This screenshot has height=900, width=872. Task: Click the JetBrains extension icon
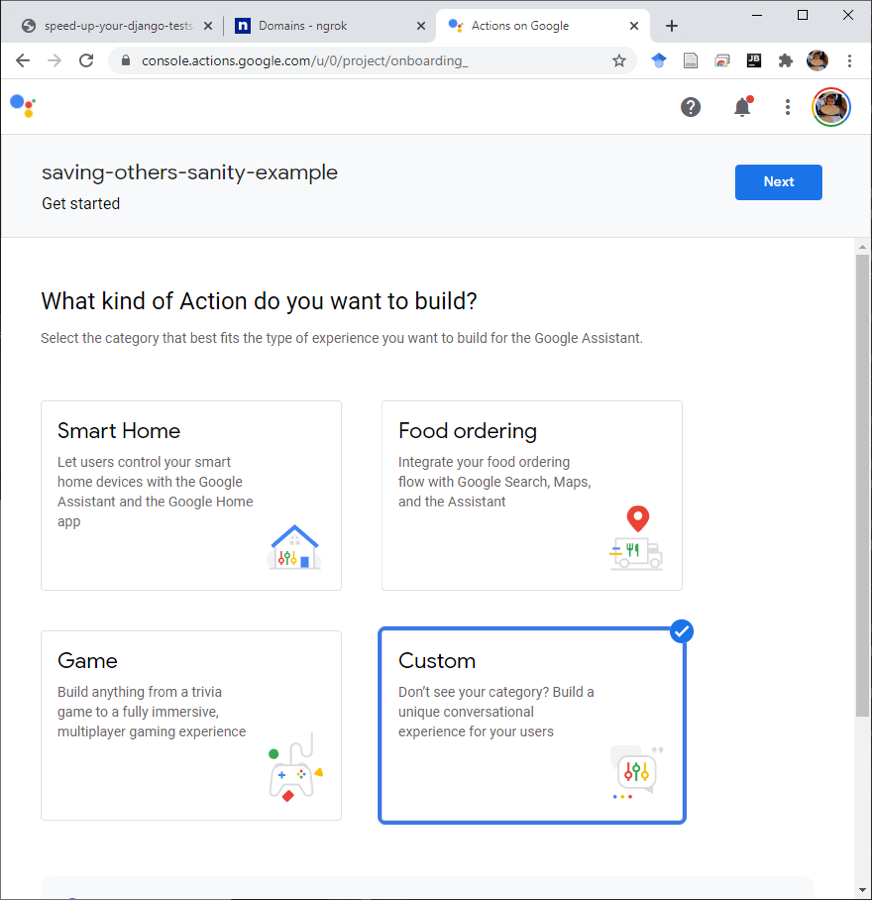754,60
